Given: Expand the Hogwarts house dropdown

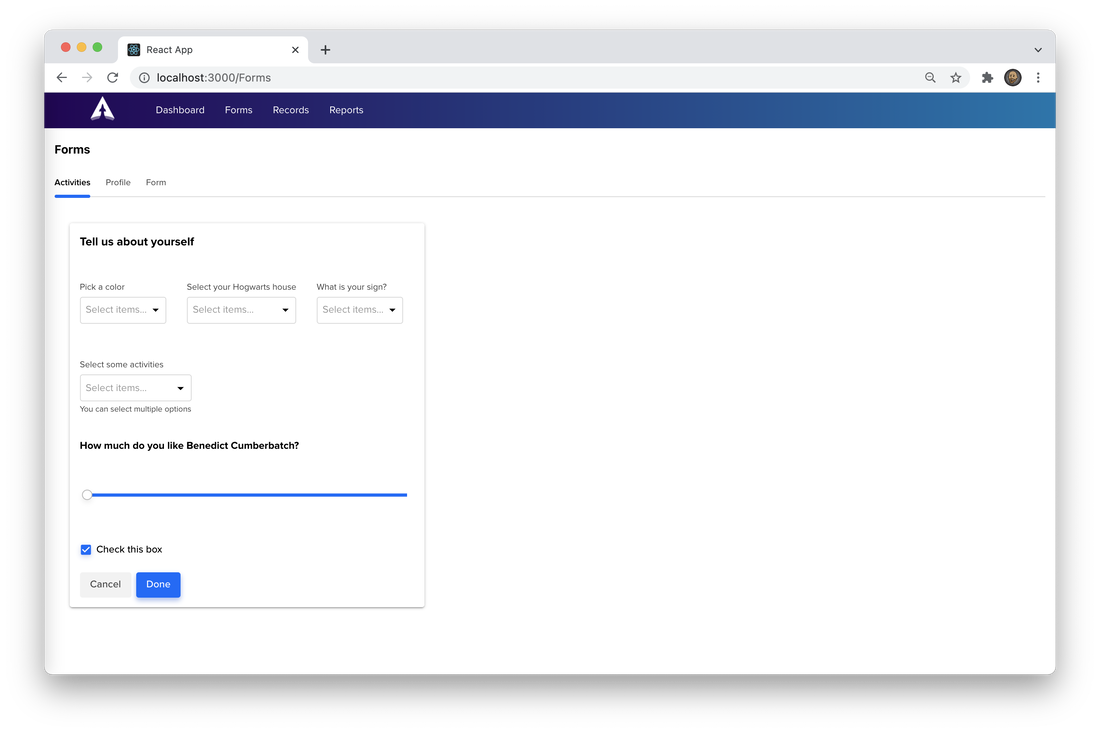Looking at the screenshot, I should click(241, 310).
